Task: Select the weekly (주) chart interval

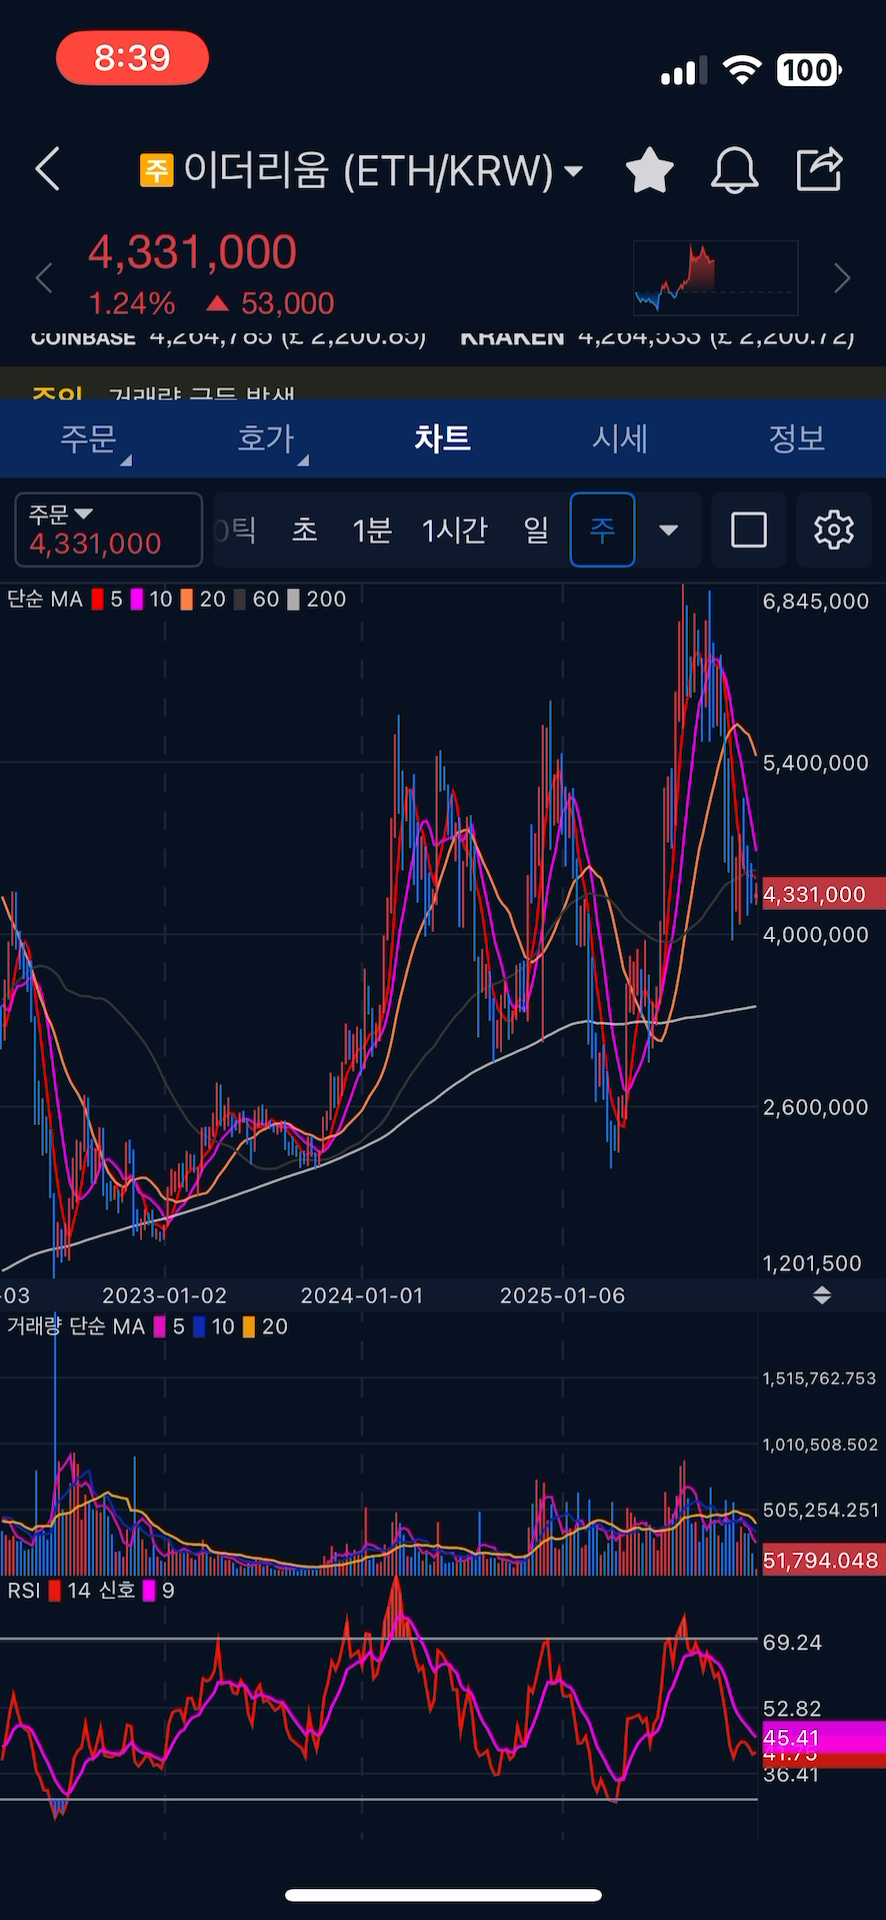Action: [x=602, y=530]
